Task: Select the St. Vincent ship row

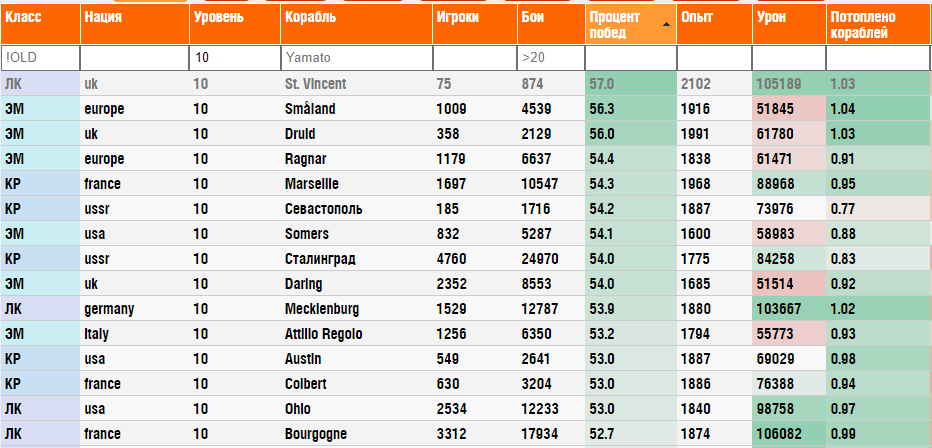Action: tap(466, 84)
